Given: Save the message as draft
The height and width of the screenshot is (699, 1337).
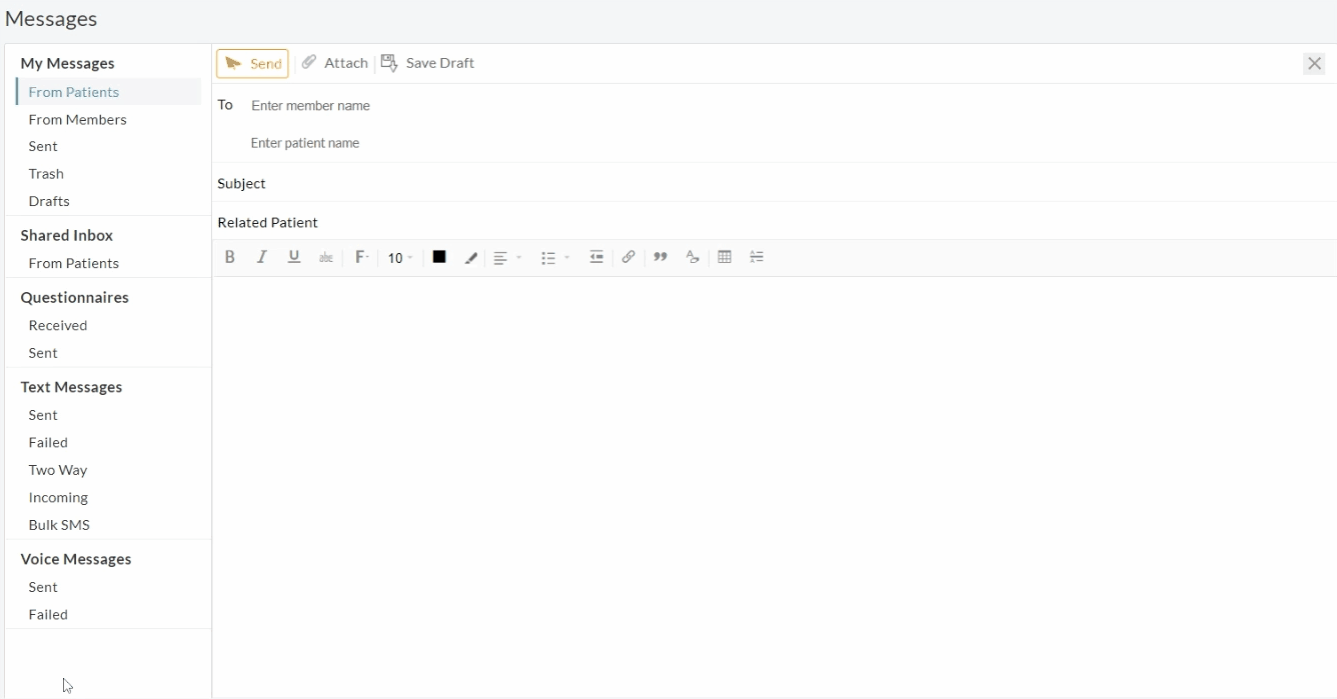Looking at the screenshot, I should [428, 63].
